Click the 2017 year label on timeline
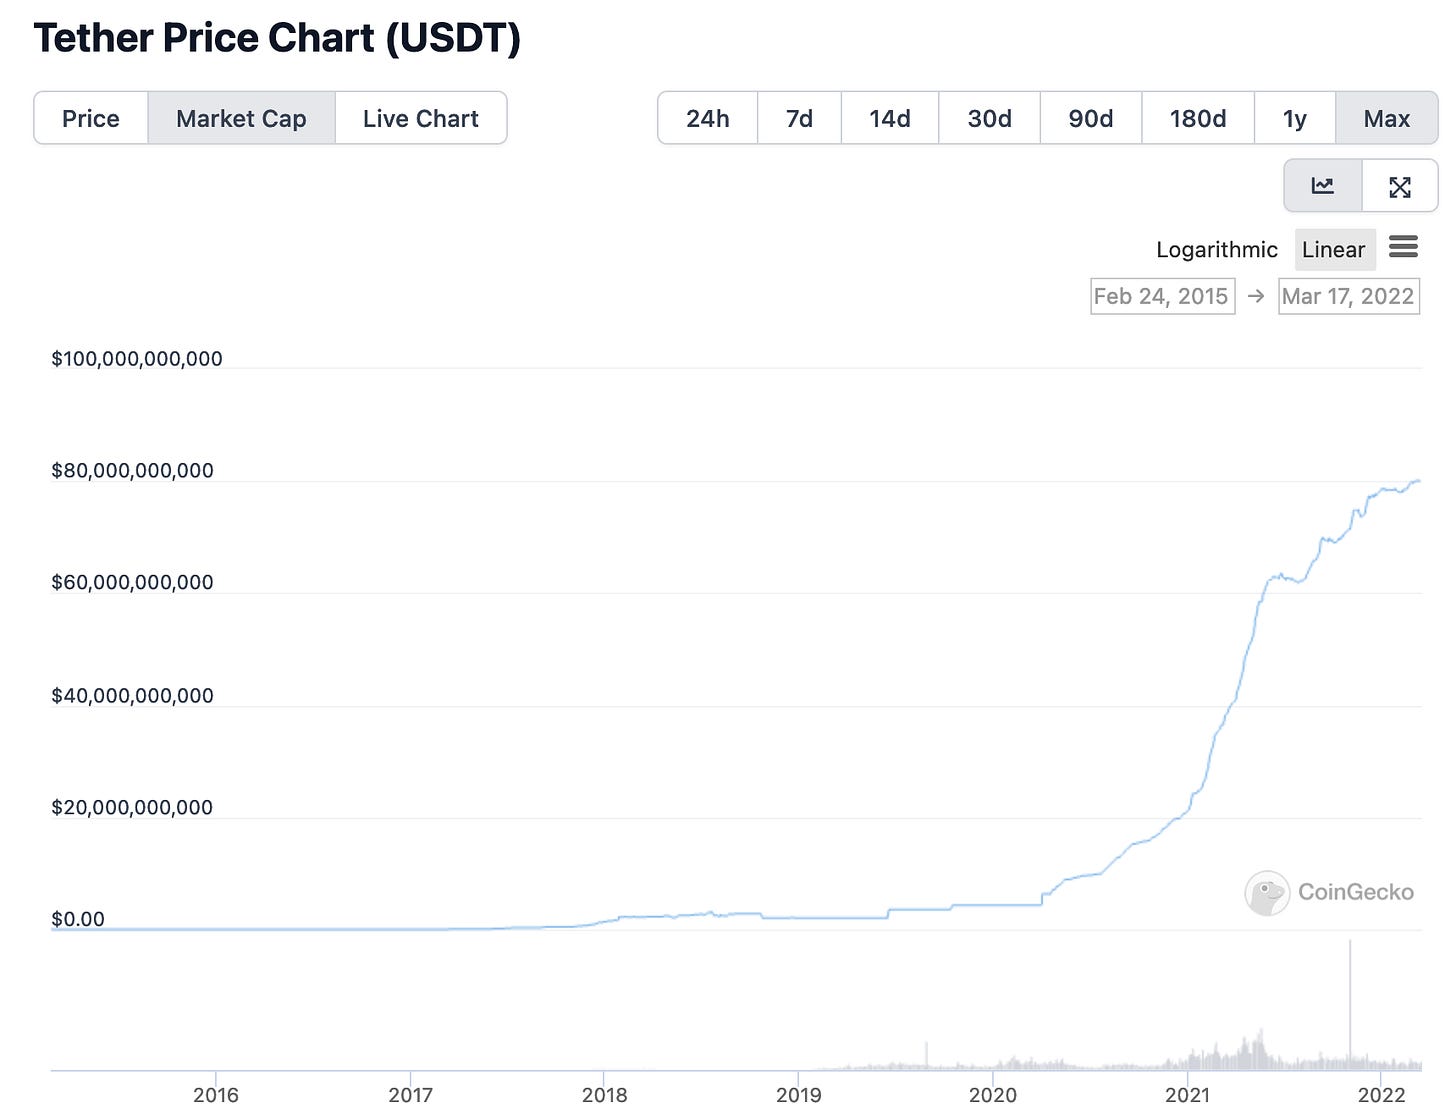Screen dimensions: 1456x1119 (x=411, y=1095)
